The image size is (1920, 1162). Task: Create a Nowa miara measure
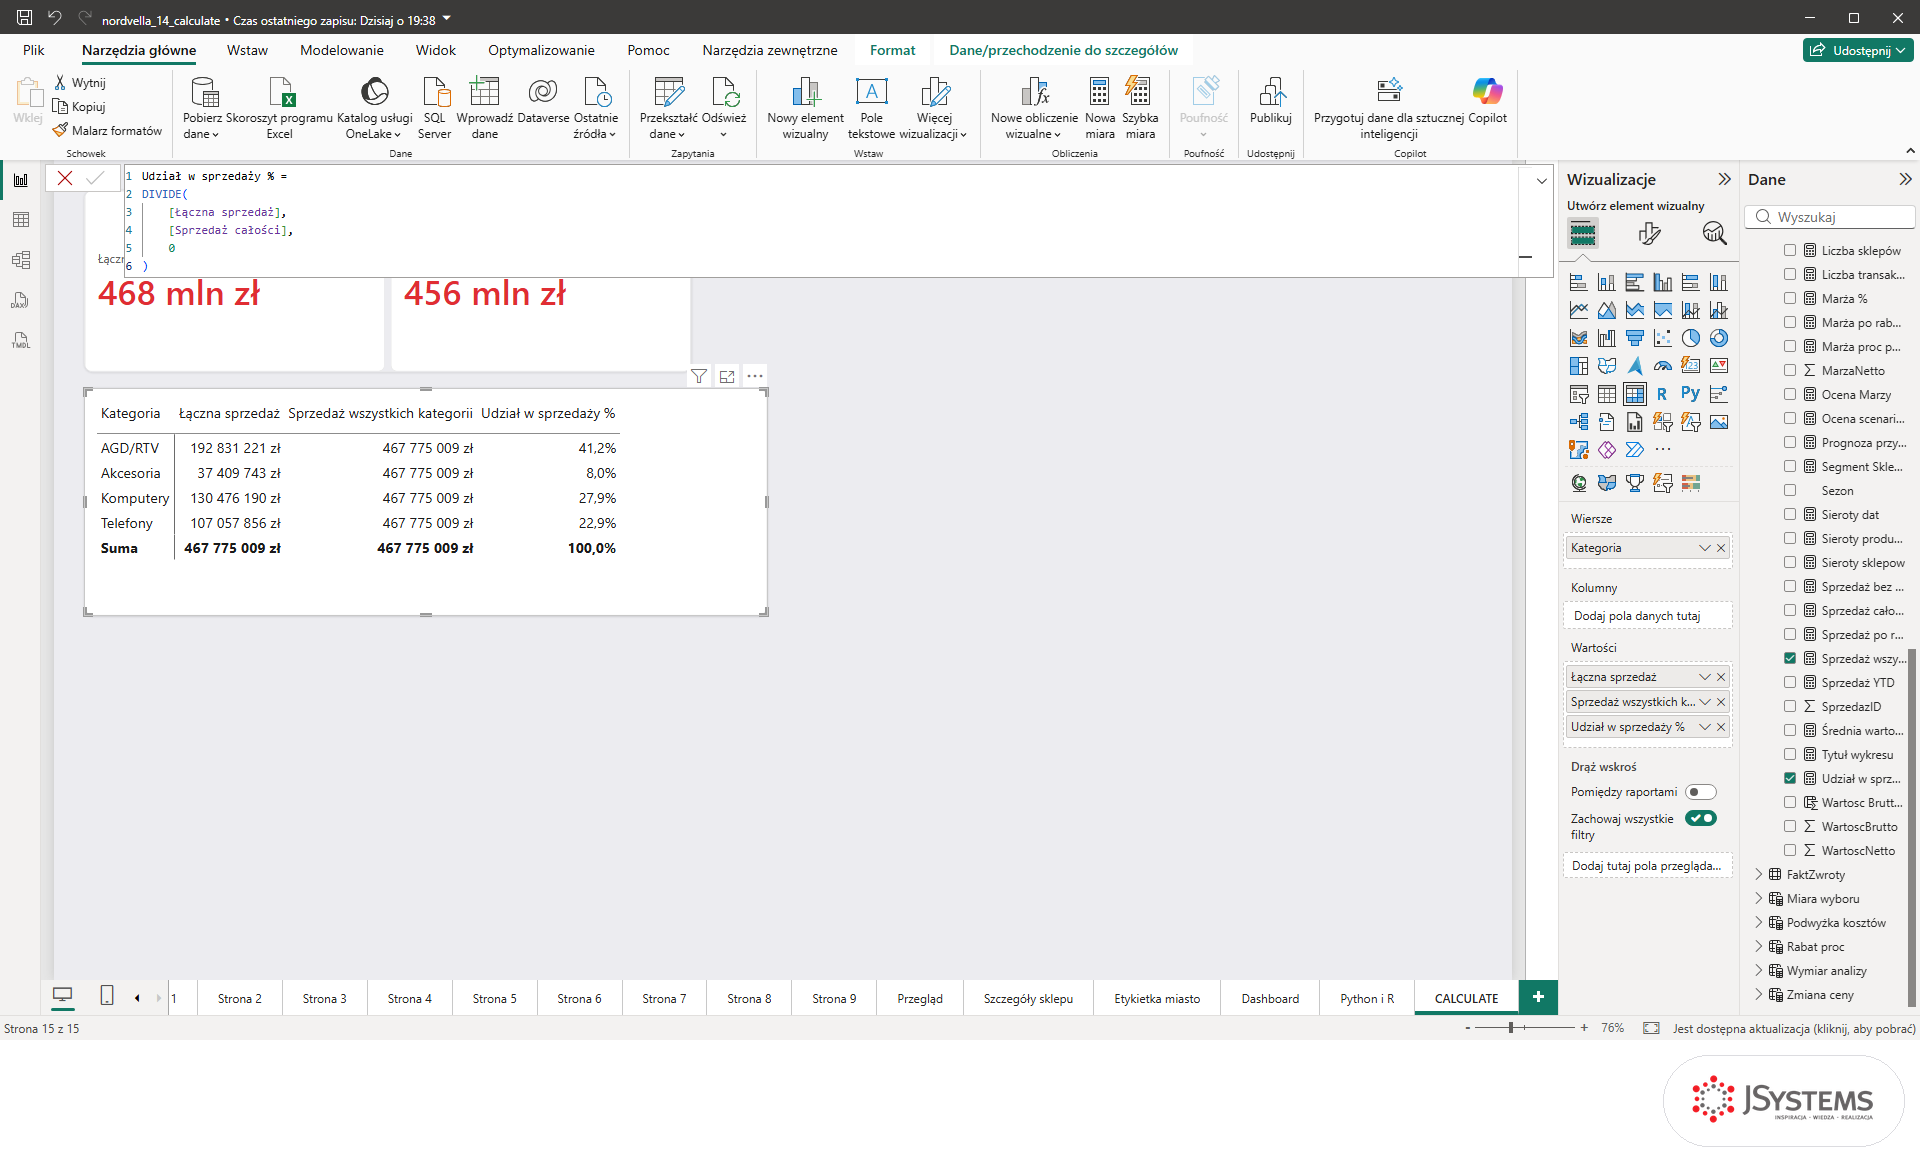pos(1099,108)
